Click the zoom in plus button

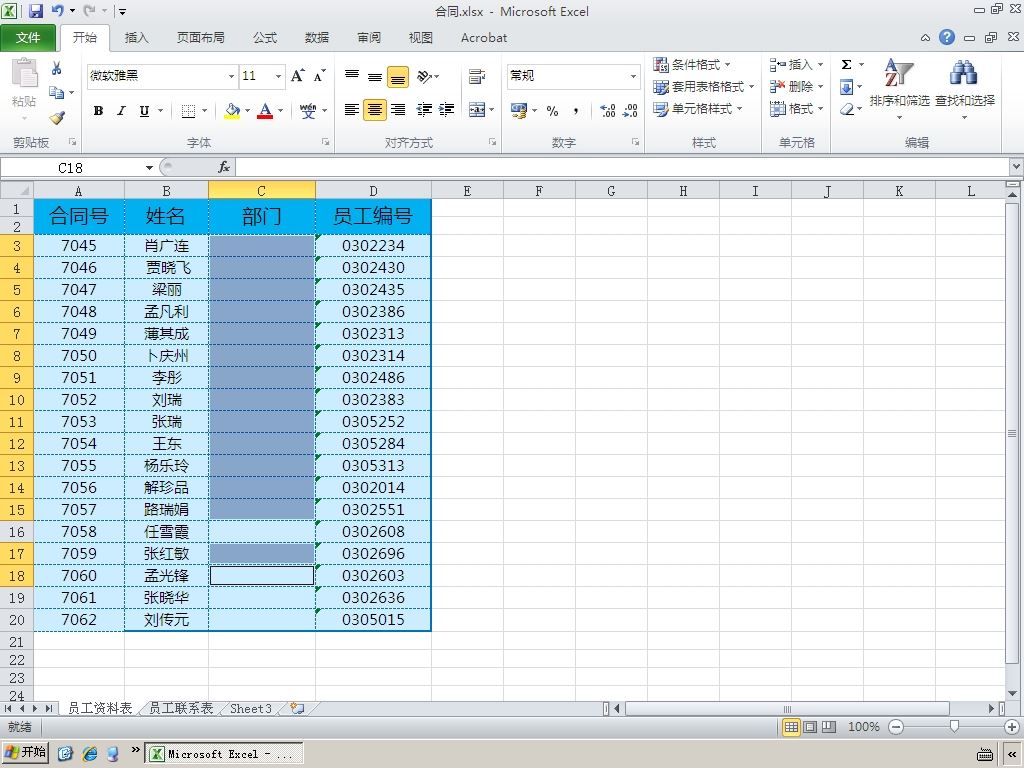point(1012,726)
